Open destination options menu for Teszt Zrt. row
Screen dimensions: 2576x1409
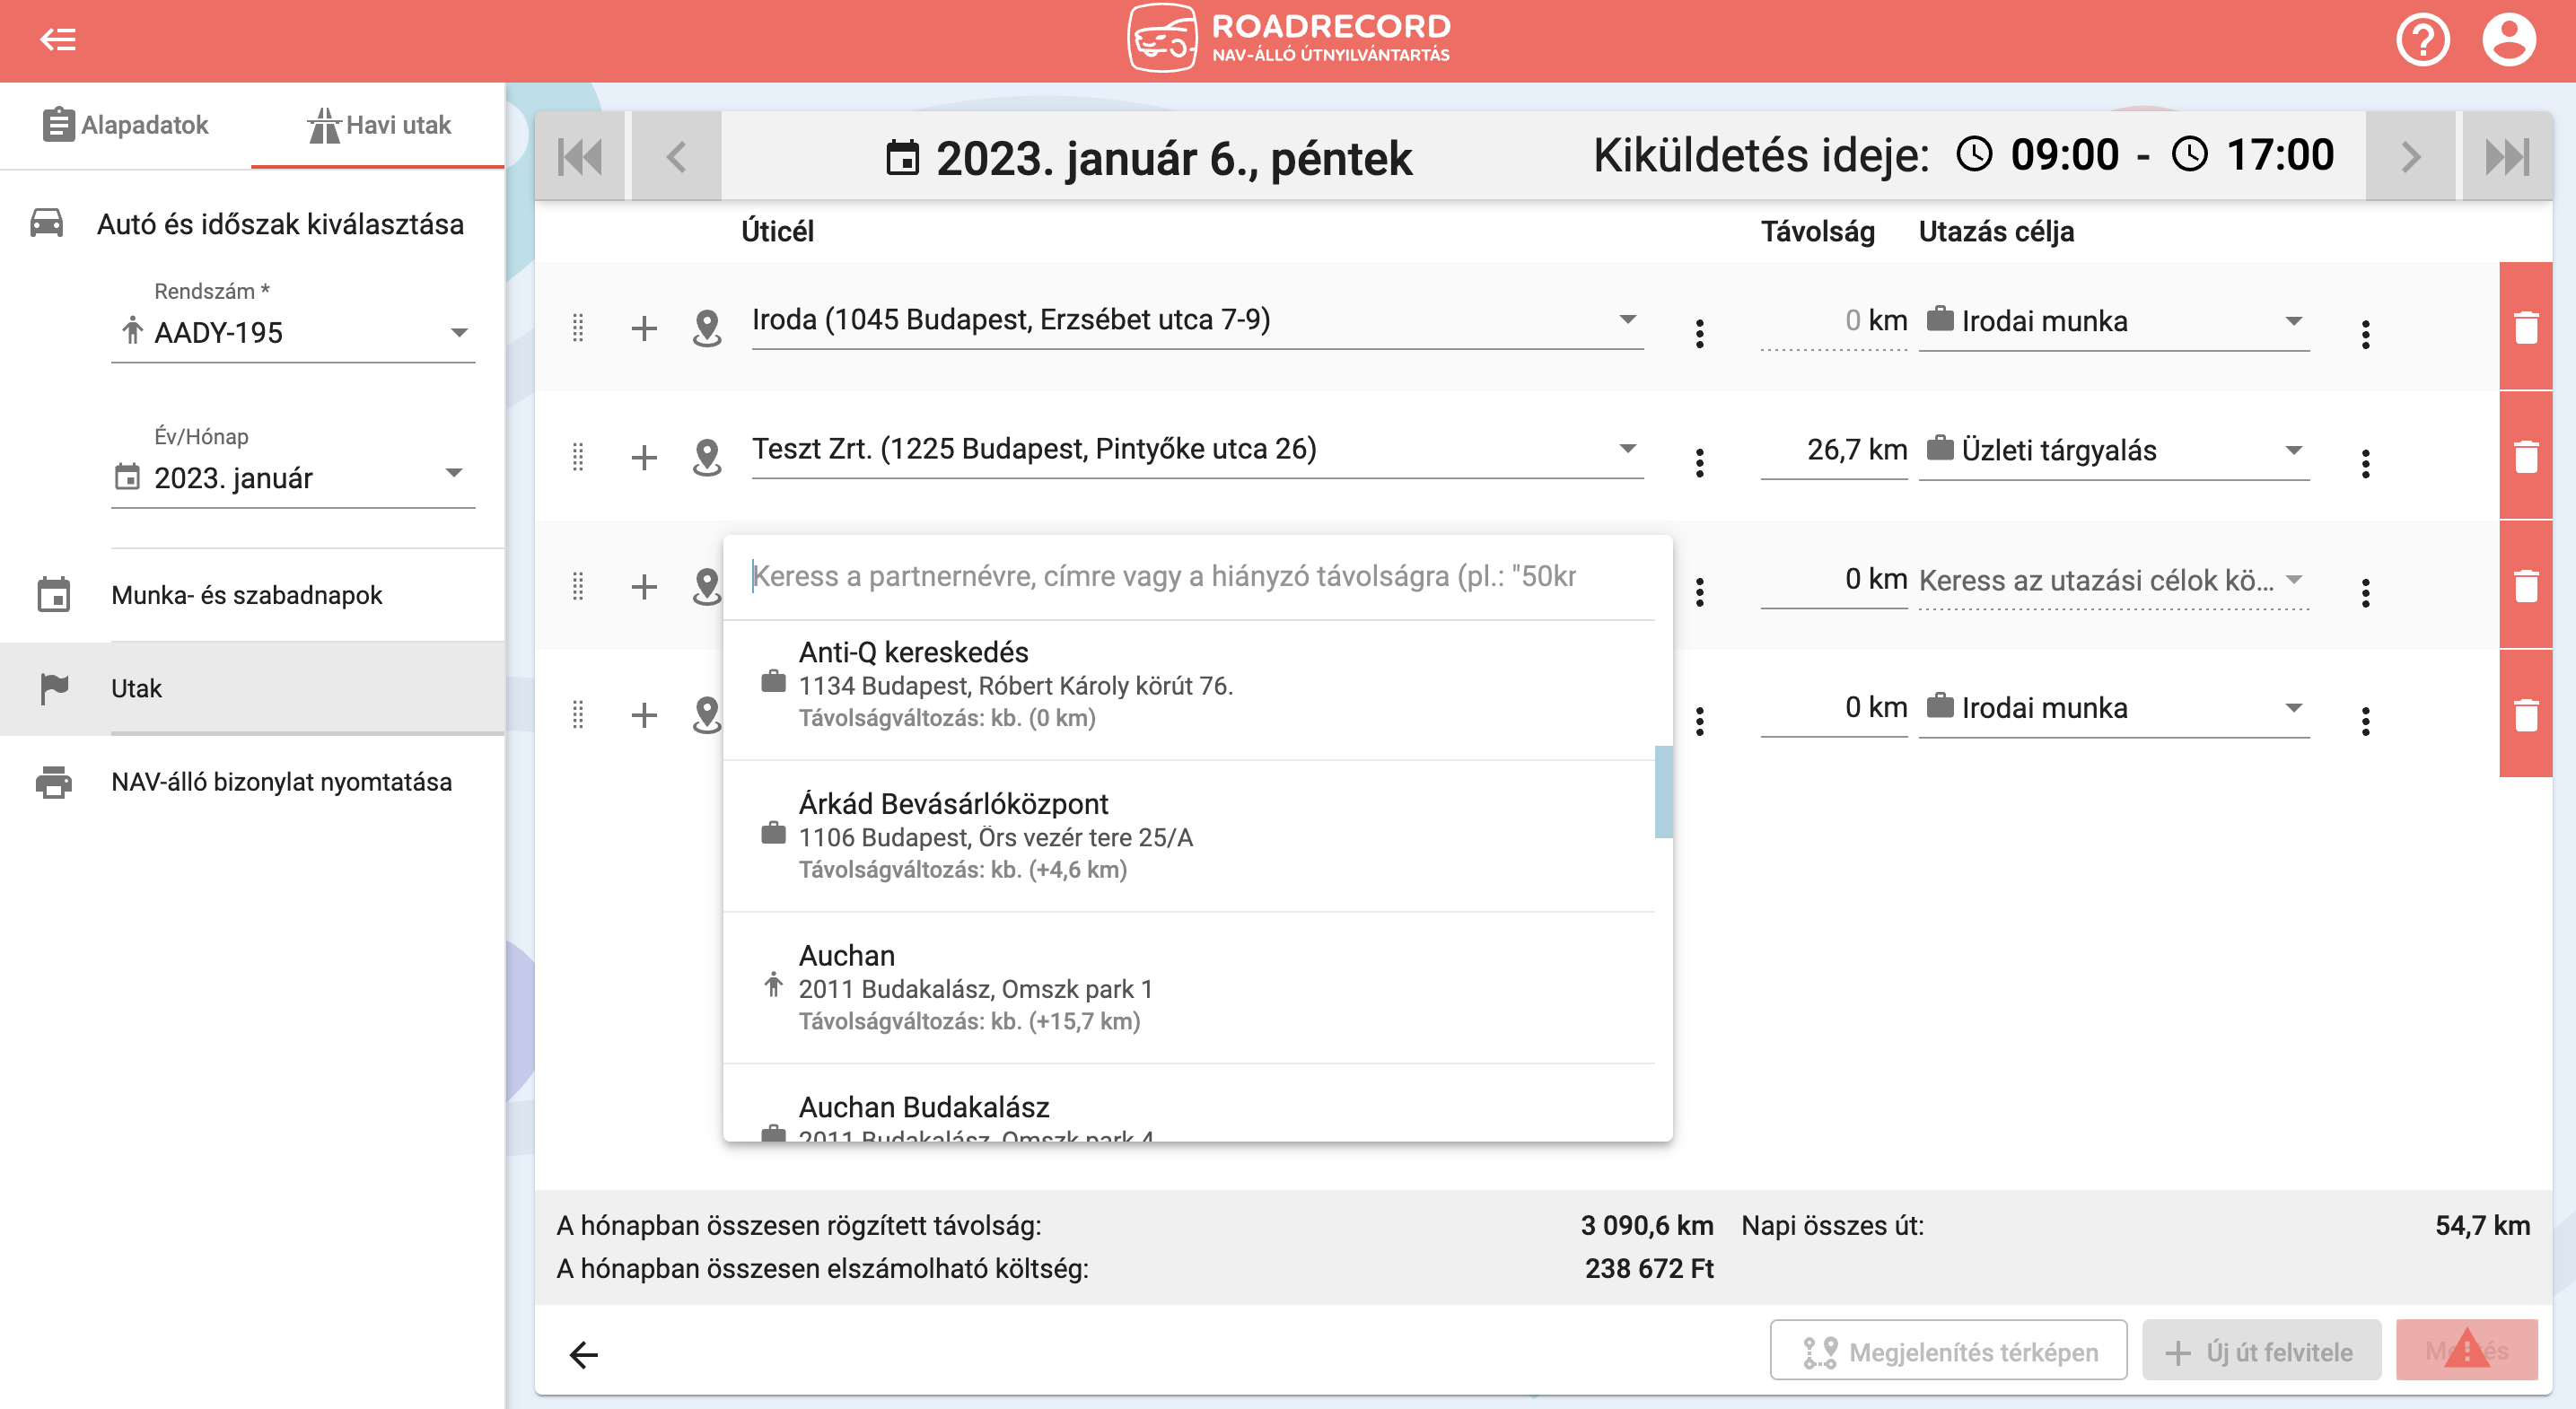click(x=1699, y=462)
